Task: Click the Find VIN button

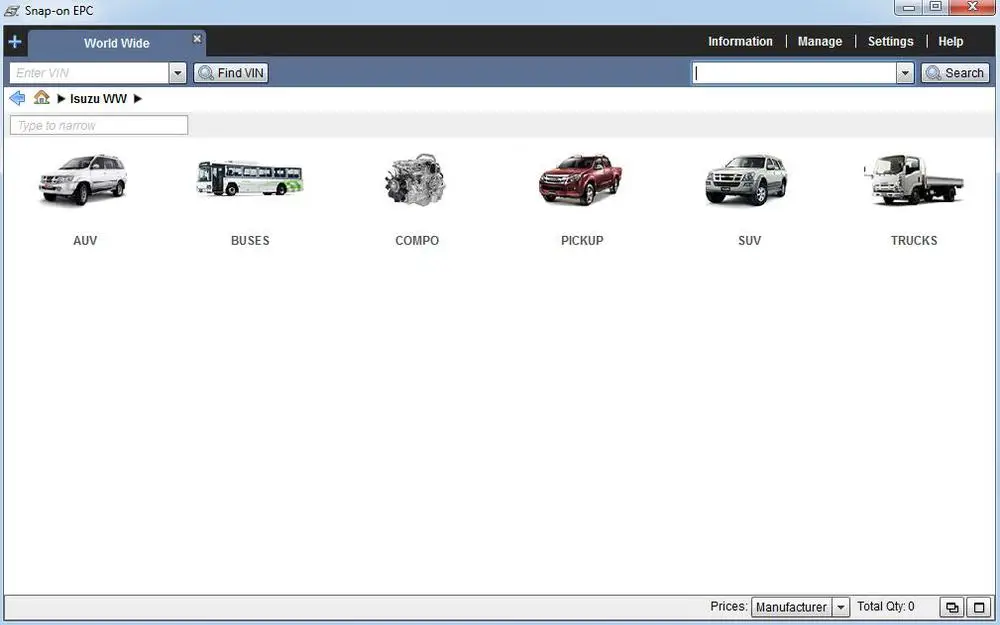Action: tap(231, 73)
